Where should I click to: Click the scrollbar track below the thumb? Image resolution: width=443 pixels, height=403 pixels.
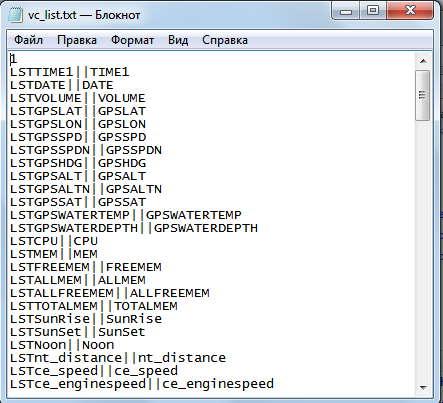pyautogui.click(x=423, y=250)
